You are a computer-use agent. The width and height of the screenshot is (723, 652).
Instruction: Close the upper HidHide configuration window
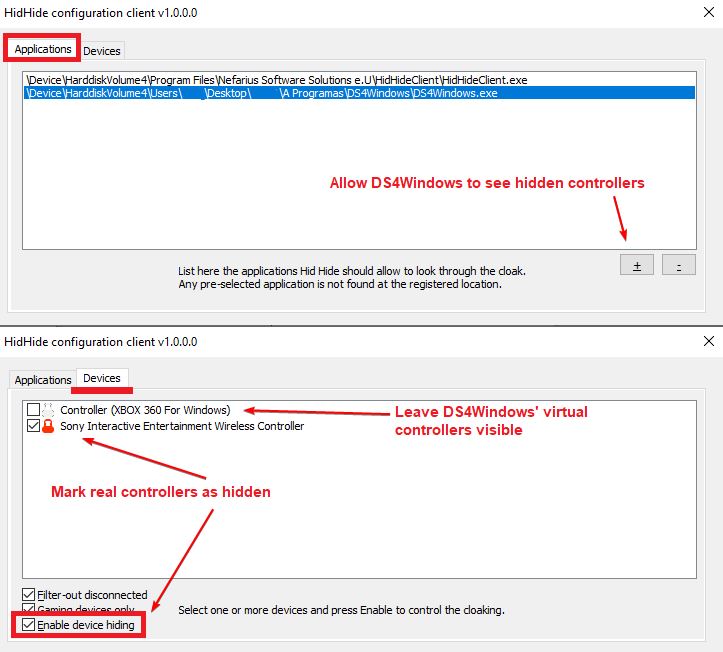click(x=709, y=12)
